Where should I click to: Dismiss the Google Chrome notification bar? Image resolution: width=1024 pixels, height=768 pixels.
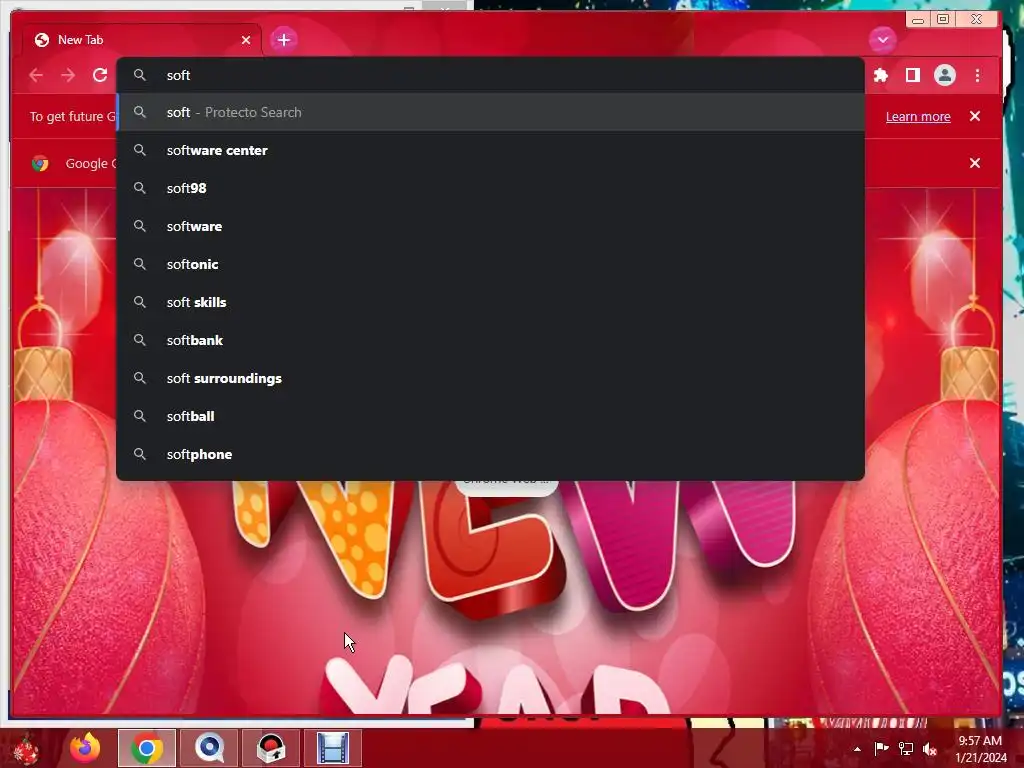pos(974,163)
